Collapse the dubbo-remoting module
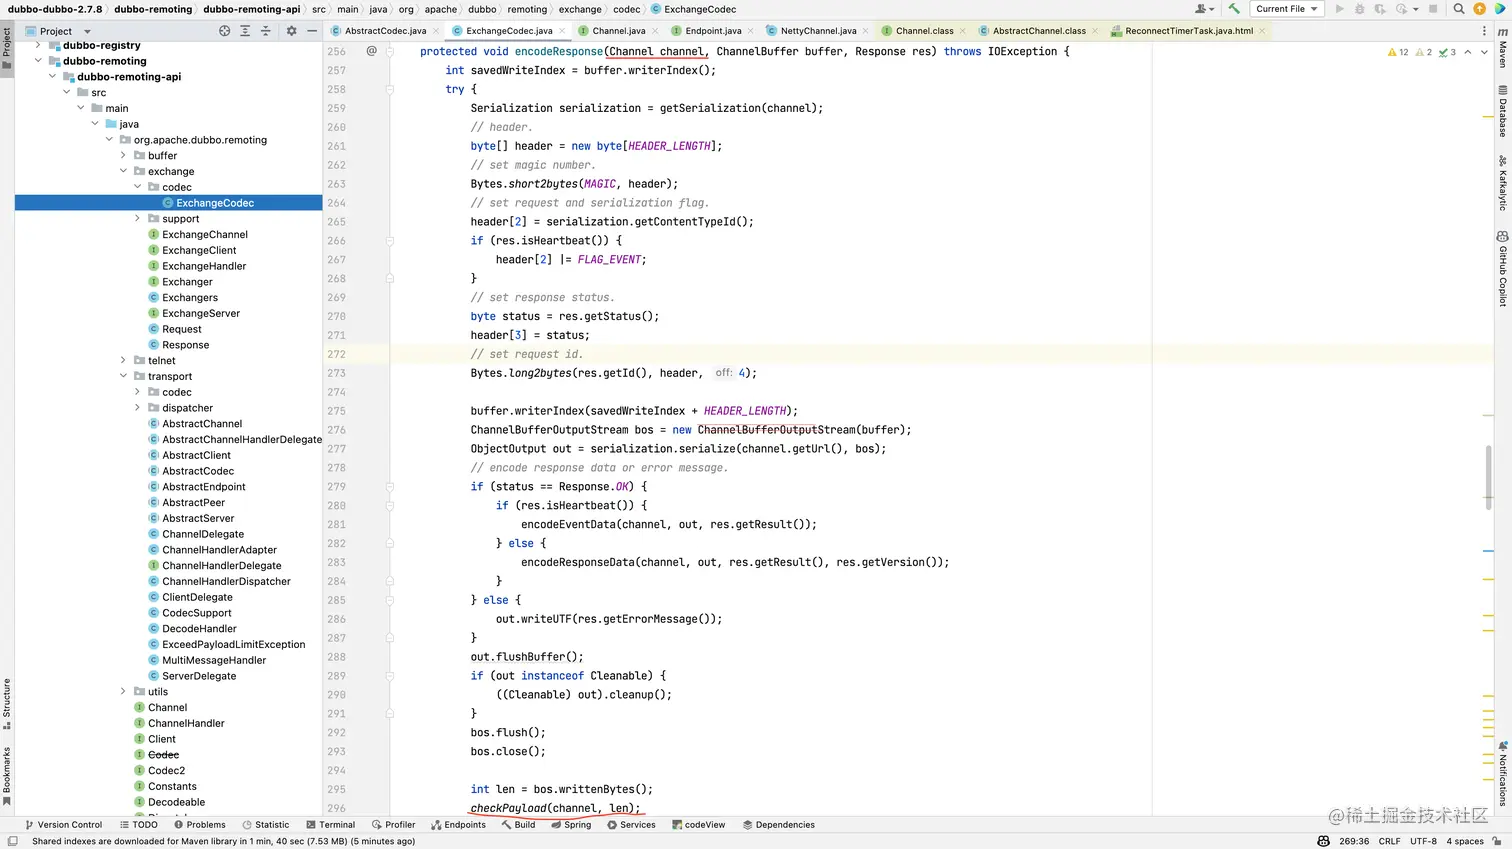 click(39, 61)
